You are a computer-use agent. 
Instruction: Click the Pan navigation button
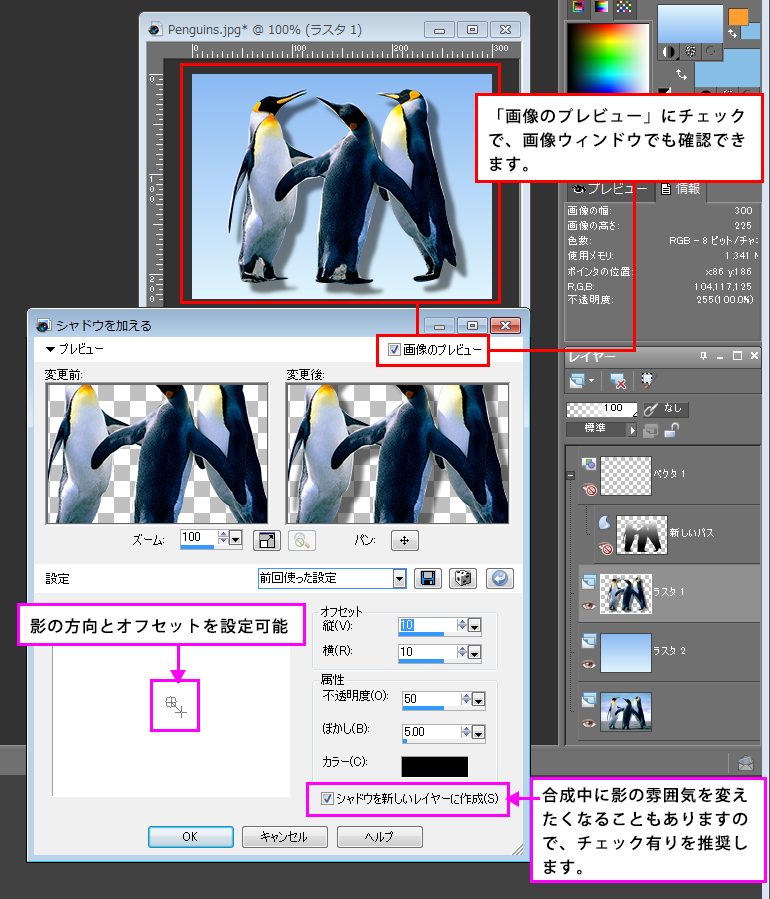(x=404, y=540)
